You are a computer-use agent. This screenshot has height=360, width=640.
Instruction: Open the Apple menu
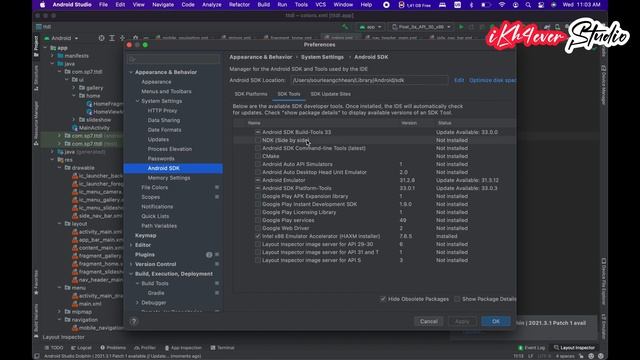pos(42,5)
